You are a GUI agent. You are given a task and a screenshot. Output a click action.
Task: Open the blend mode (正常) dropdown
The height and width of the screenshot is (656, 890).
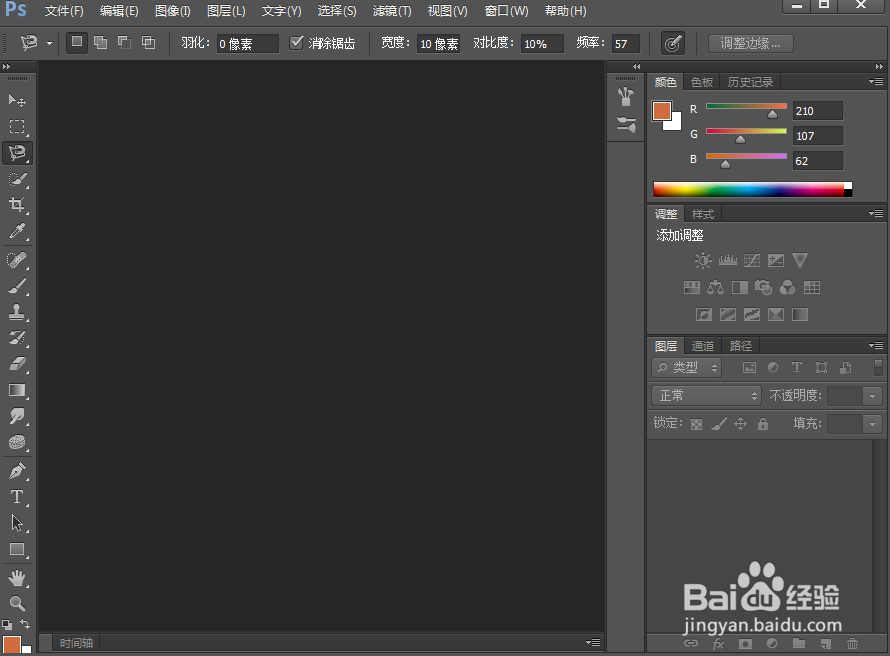coord(706,396)
